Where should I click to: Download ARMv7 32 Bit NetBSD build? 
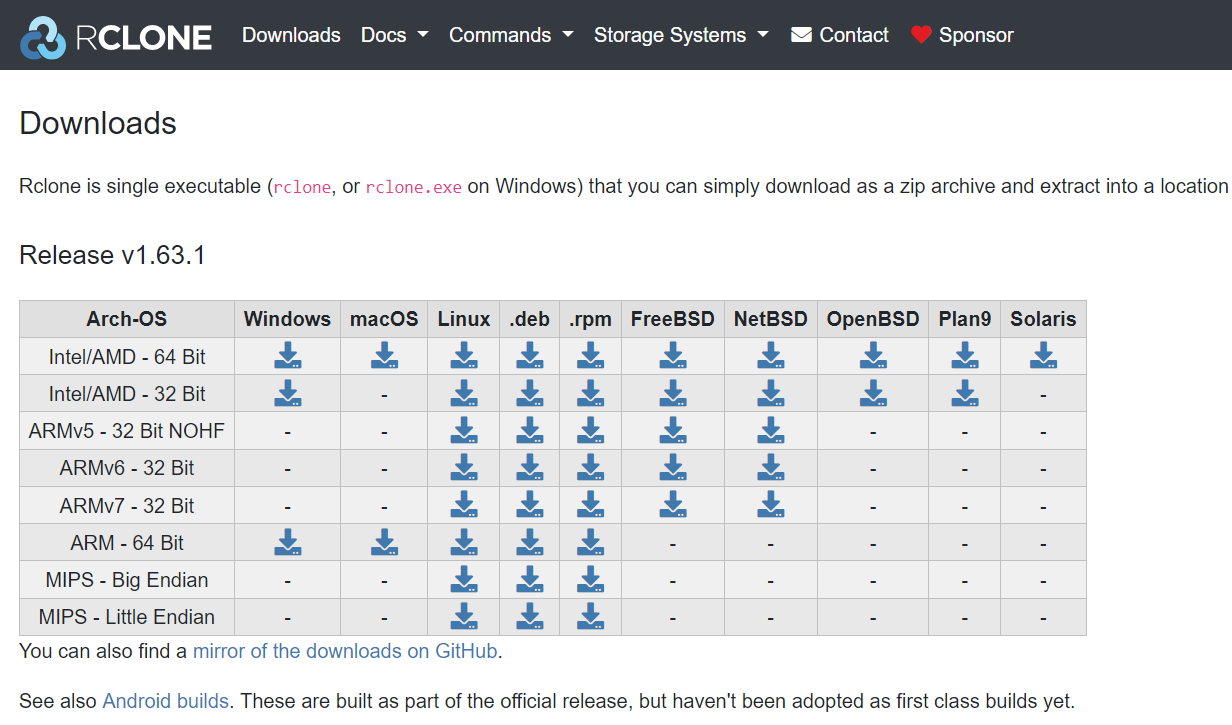click(x=770, y=505)
